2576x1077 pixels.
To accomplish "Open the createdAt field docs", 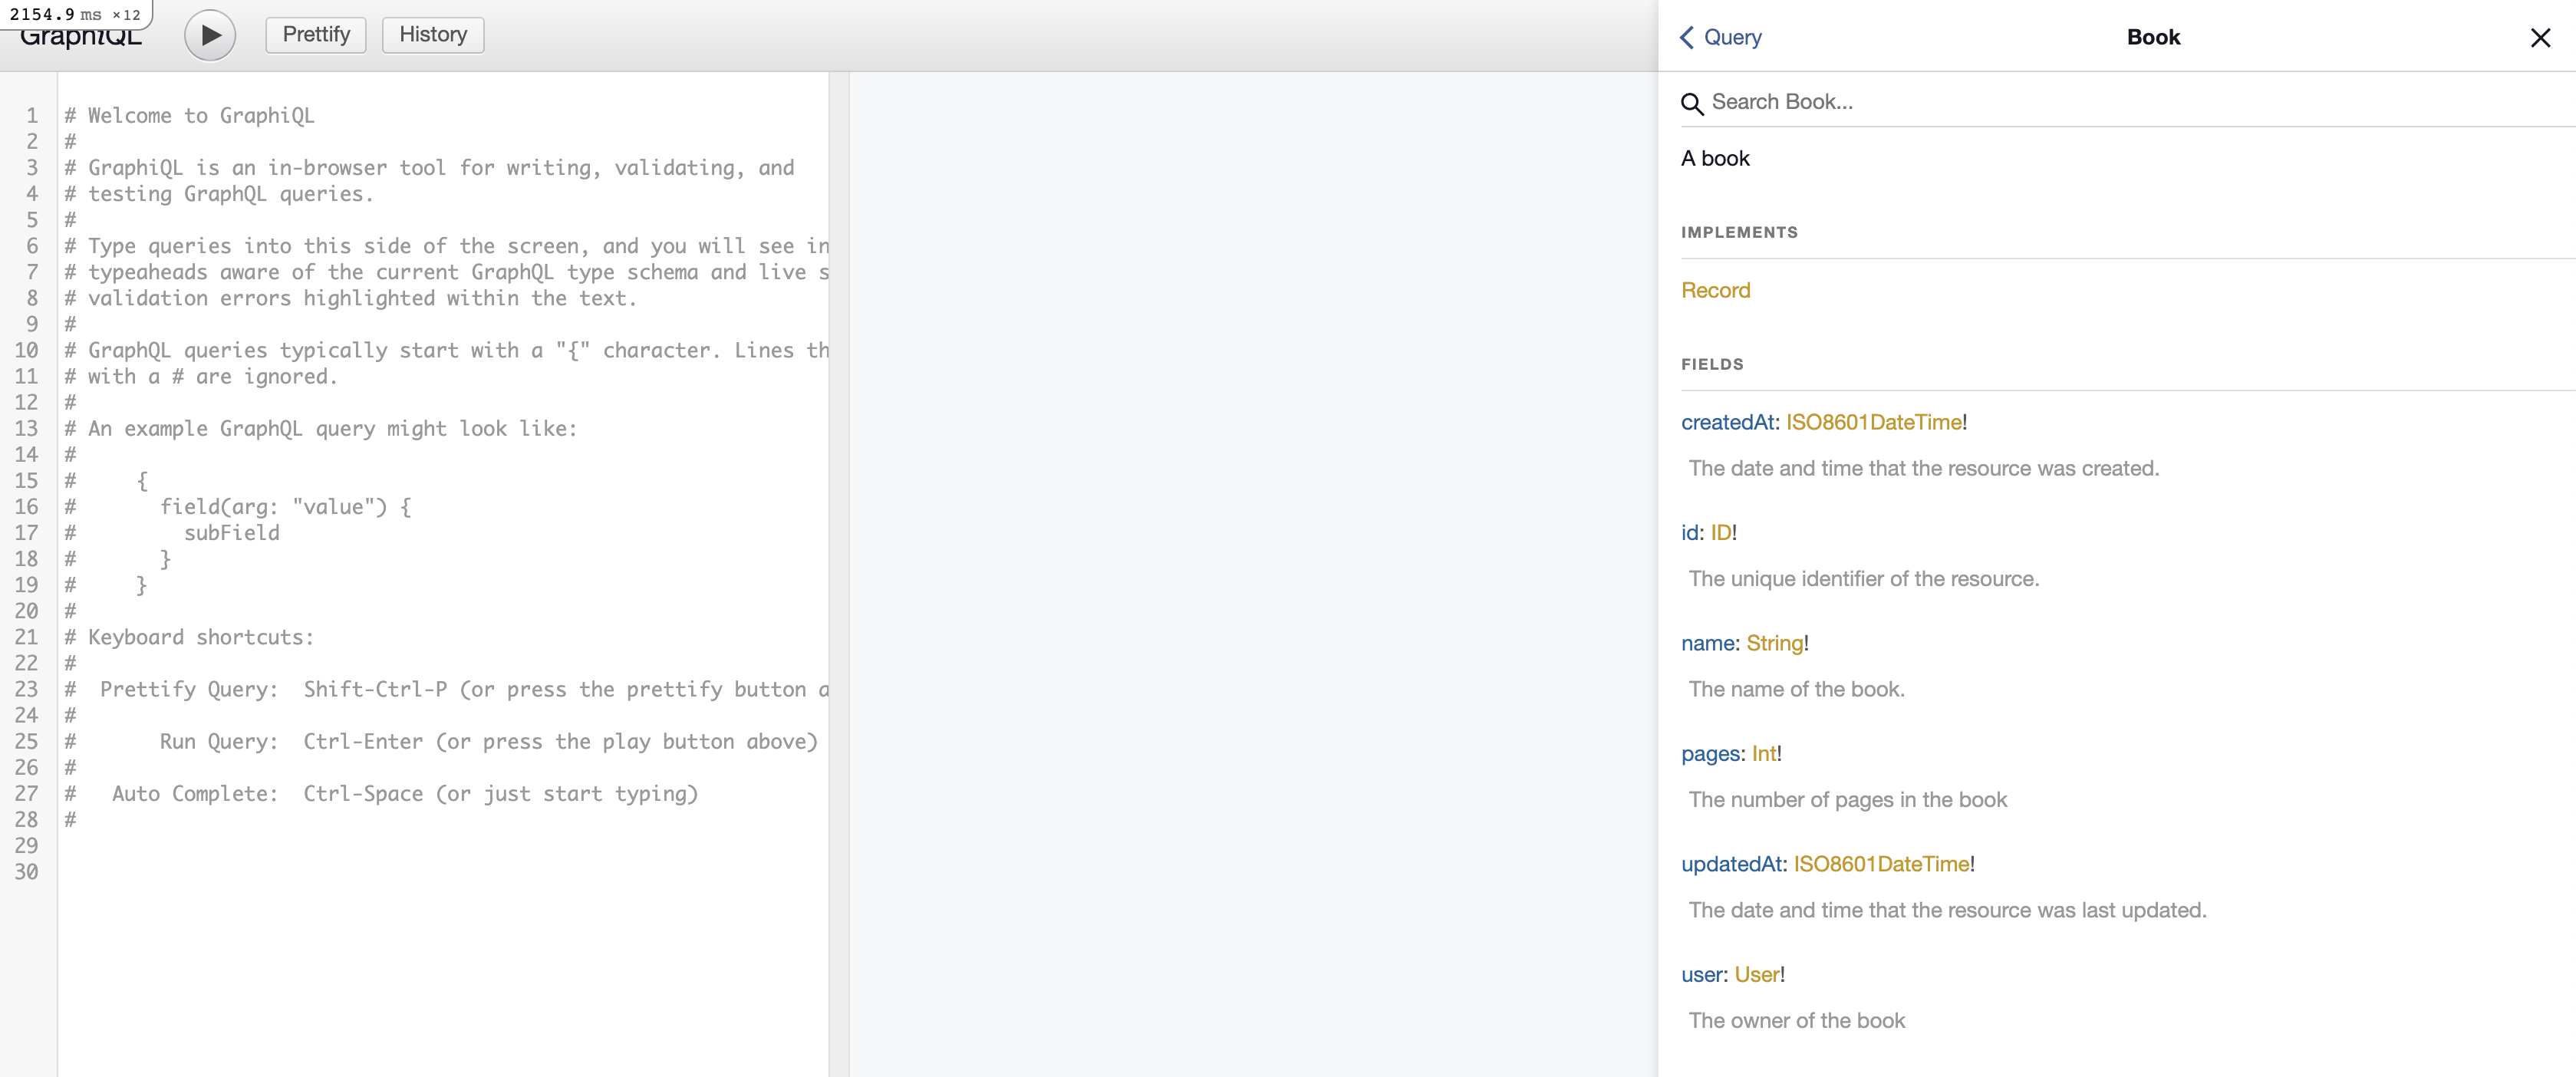I will click(x=1728, y=422).
